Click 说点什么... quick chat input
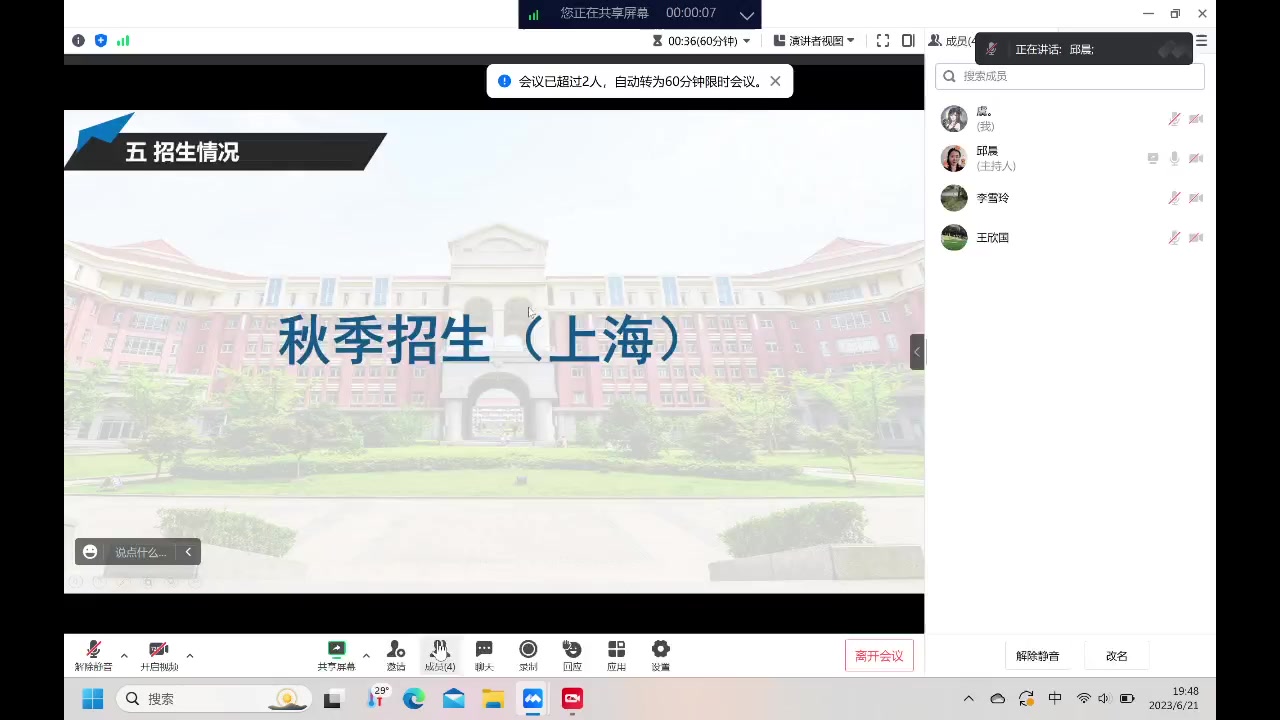The width and height of the screenshot is (1280, 720). click(141, 552)
